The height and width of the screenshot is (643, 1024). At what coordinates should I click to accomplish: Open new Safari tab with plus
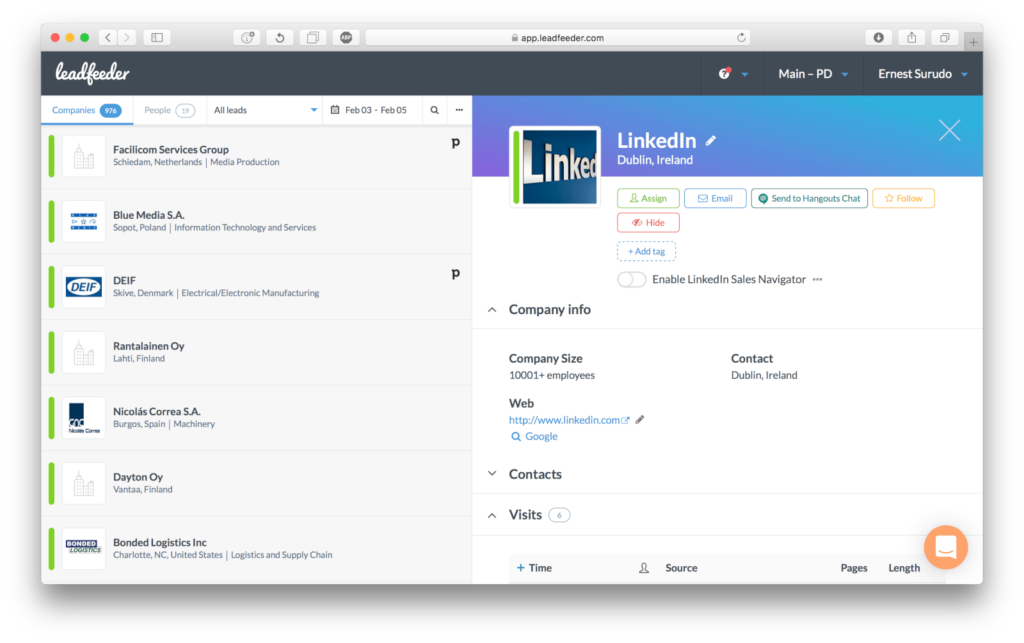point(973,42)
